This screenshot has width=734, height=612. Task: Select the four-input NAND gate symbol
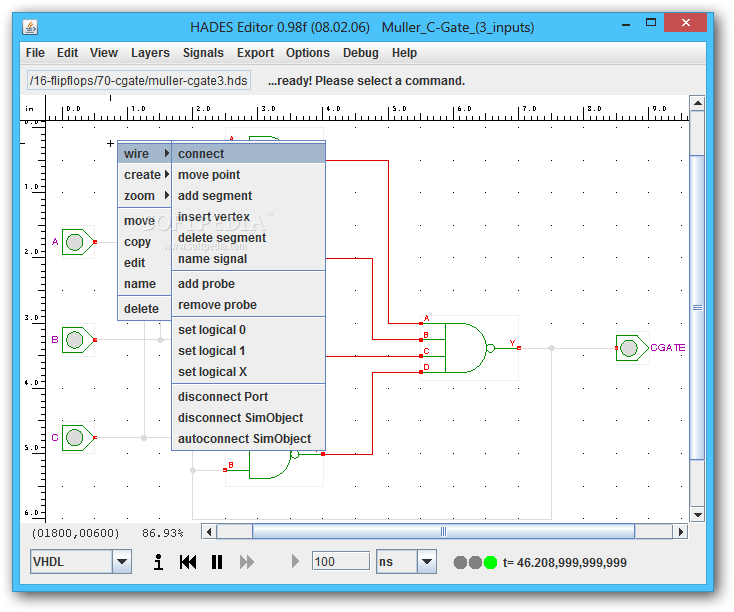tap(468, 348)
